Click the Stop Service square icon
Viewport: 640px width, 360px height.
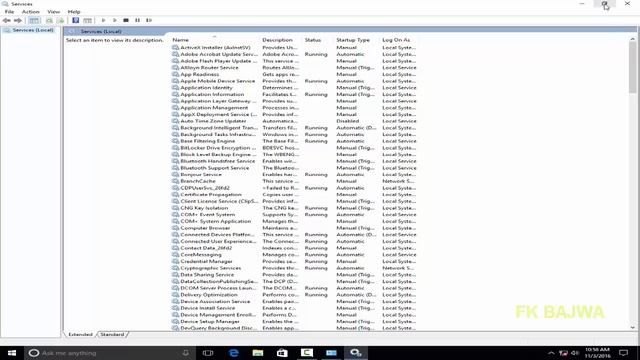(126, 20)
